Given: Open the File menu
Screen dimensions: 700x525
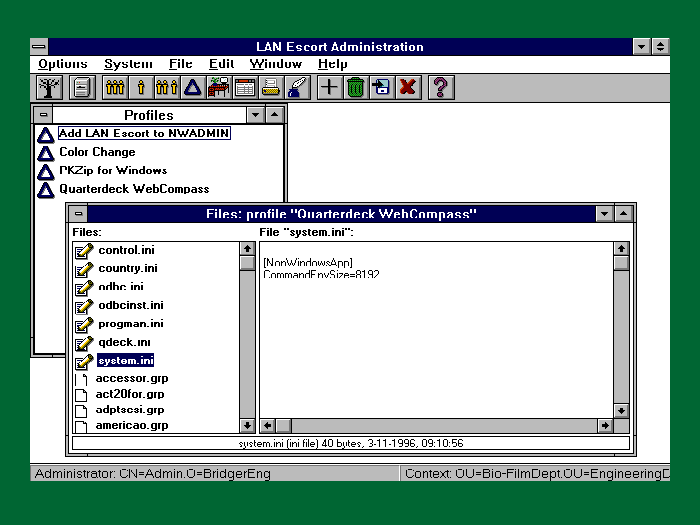Looking at the screenshot, I should (180, 64).
